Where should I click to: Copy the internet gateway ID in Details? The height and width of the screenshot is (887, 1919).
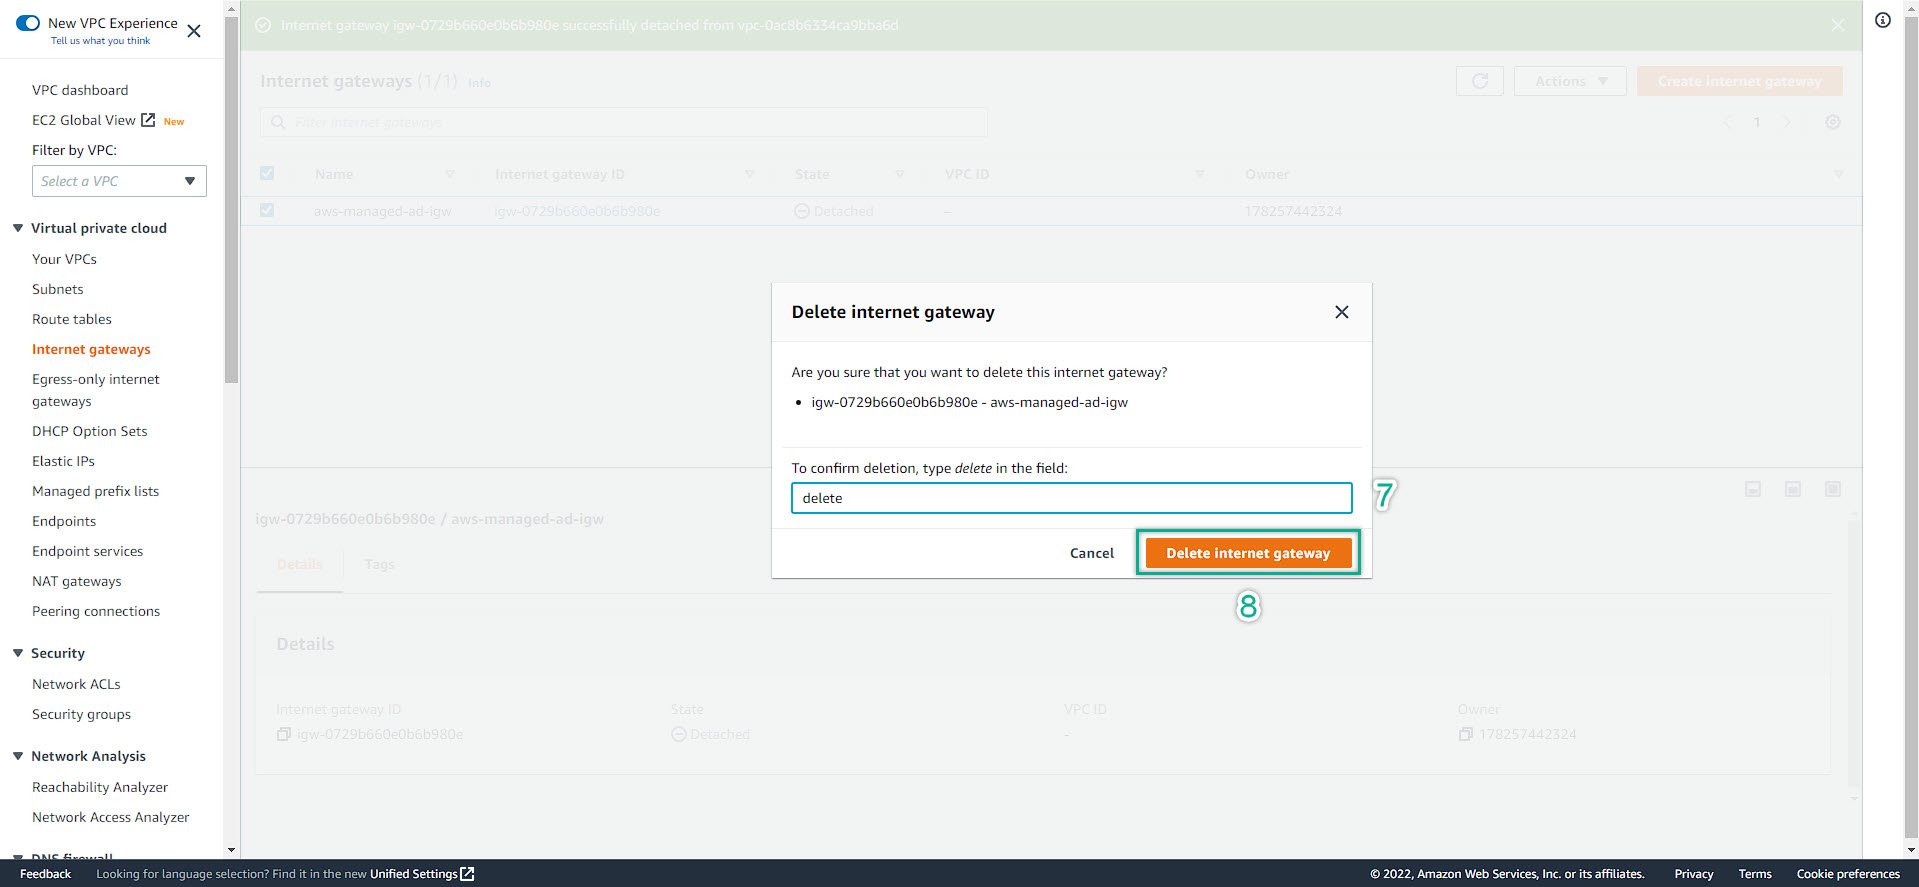click(x=284, y=734)
